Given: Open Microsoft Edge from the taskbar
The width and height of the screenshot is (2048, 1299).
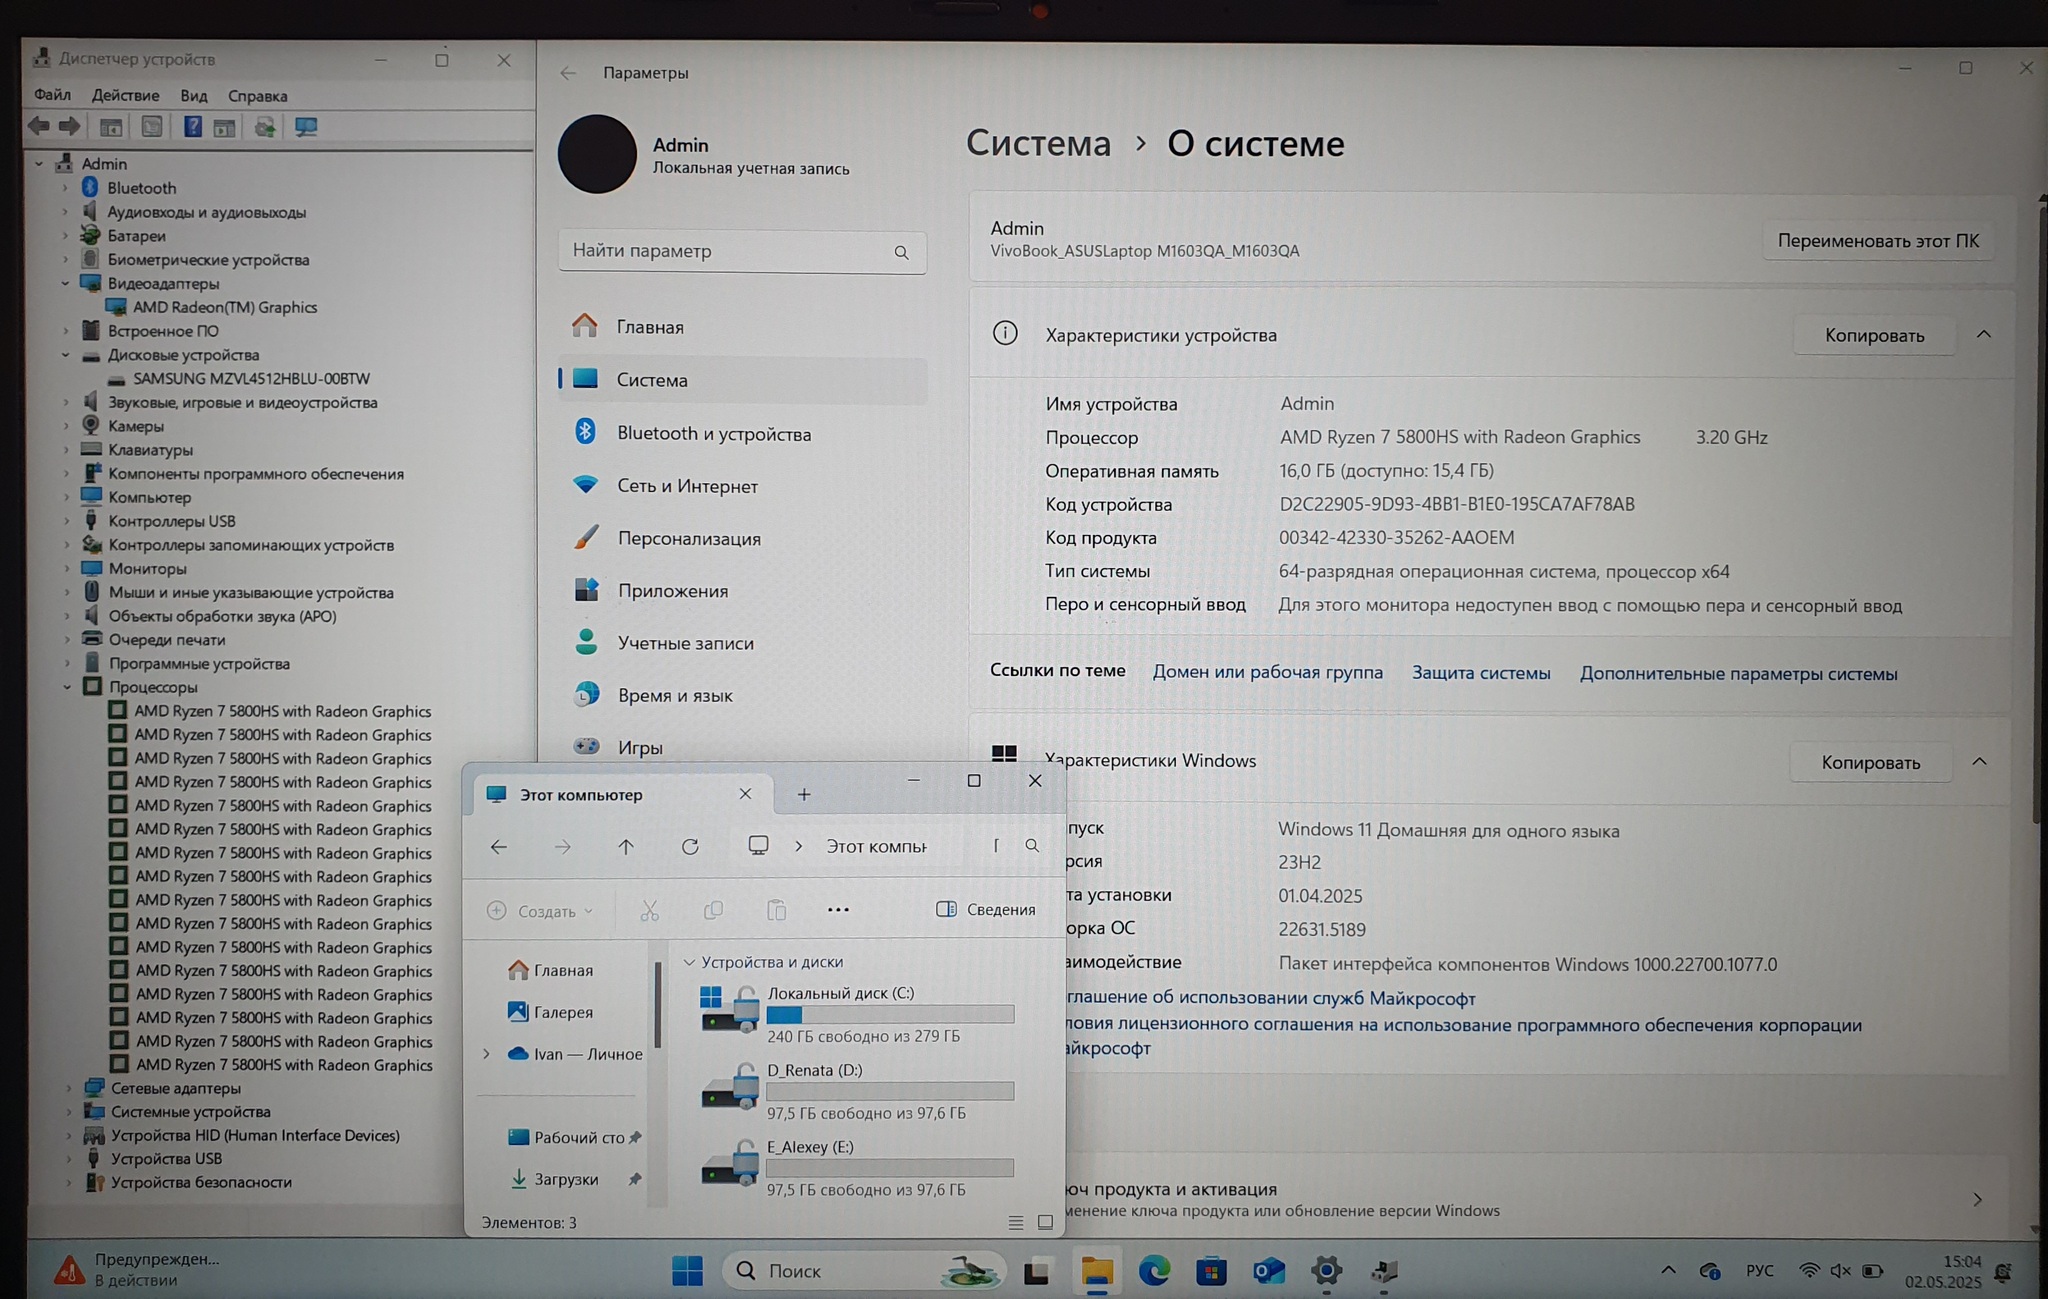Looking at the screenshot, I should 1154,1271.
